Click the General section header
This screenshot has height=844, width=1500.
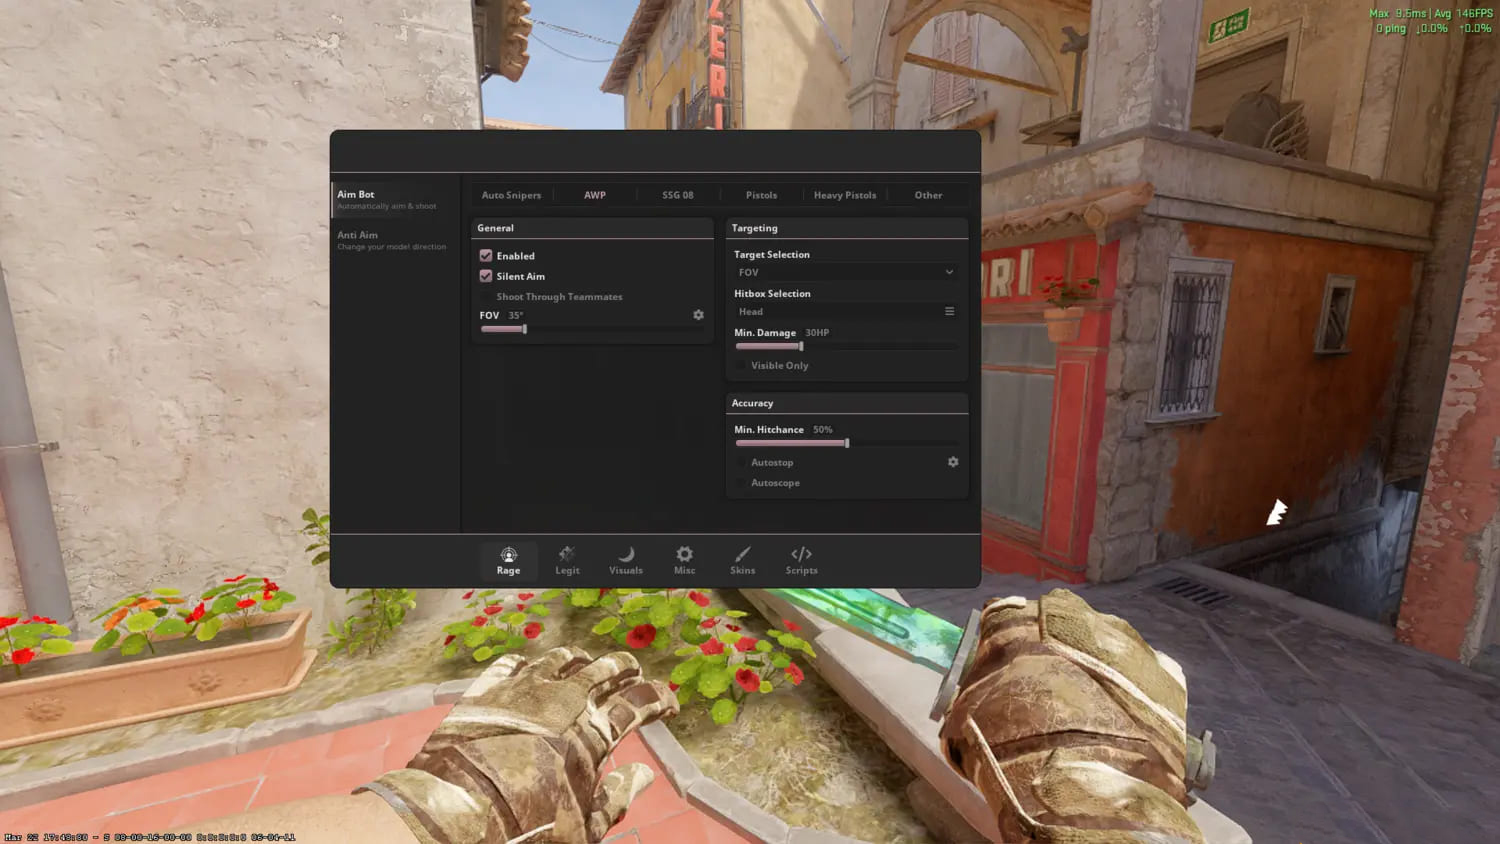[592, 228]
